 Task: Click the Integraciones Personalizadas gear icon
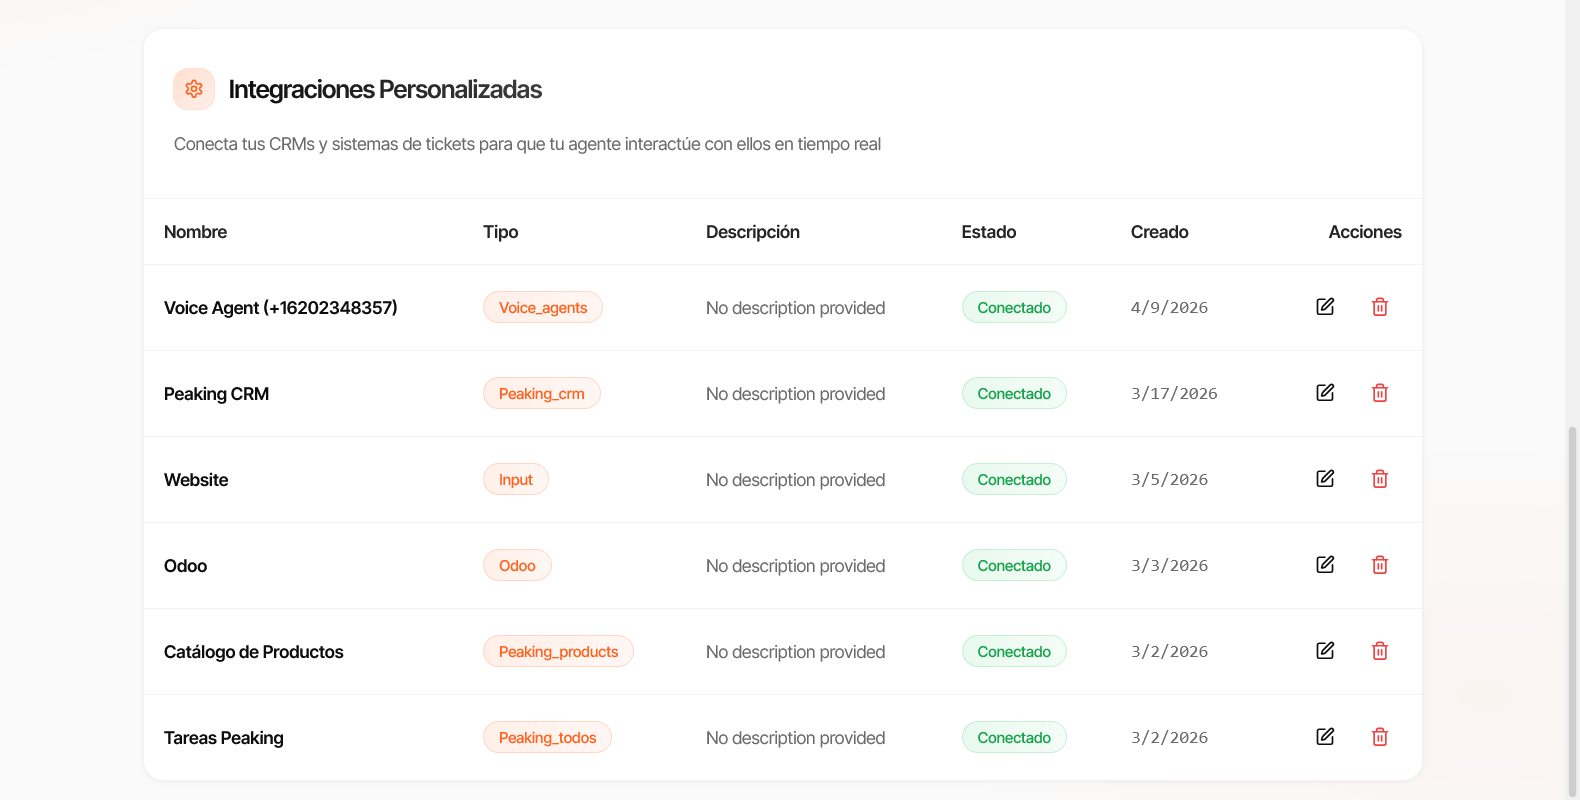coord(194,89)
